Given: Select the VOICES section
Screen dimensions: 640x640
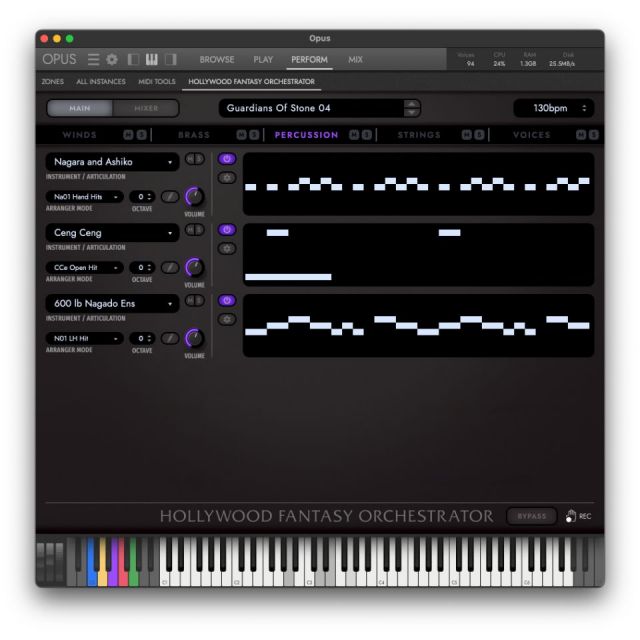Looking at the screenshot, I should [x=532, y=135].
